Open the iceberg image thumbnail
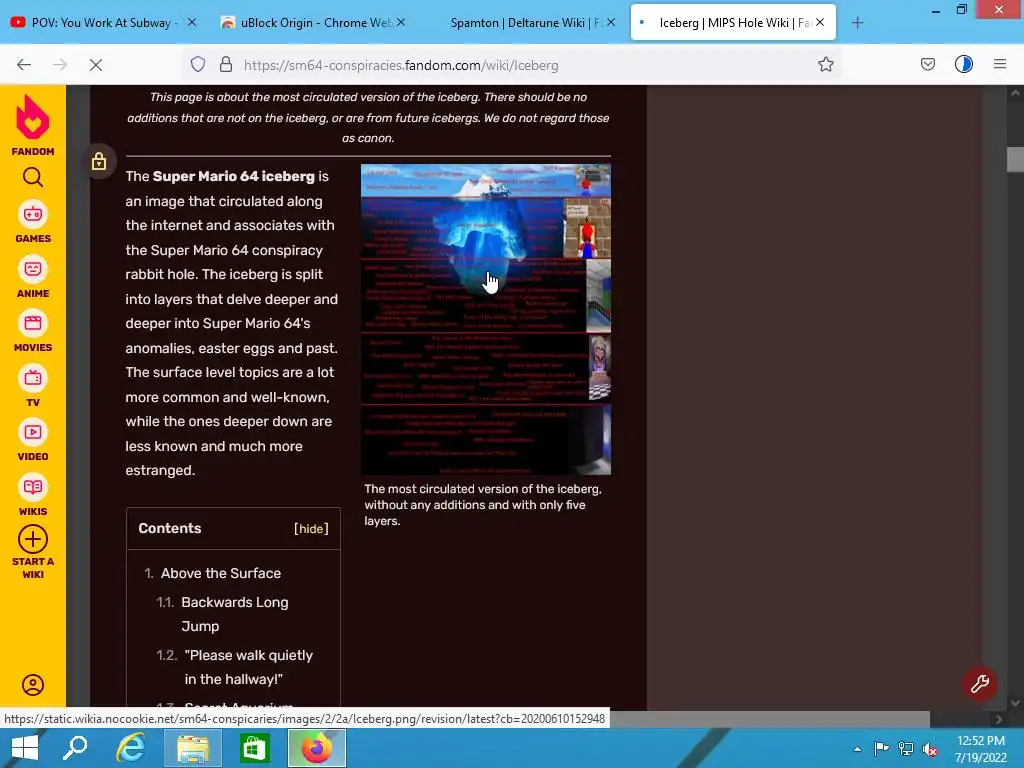 coord(486,319)
